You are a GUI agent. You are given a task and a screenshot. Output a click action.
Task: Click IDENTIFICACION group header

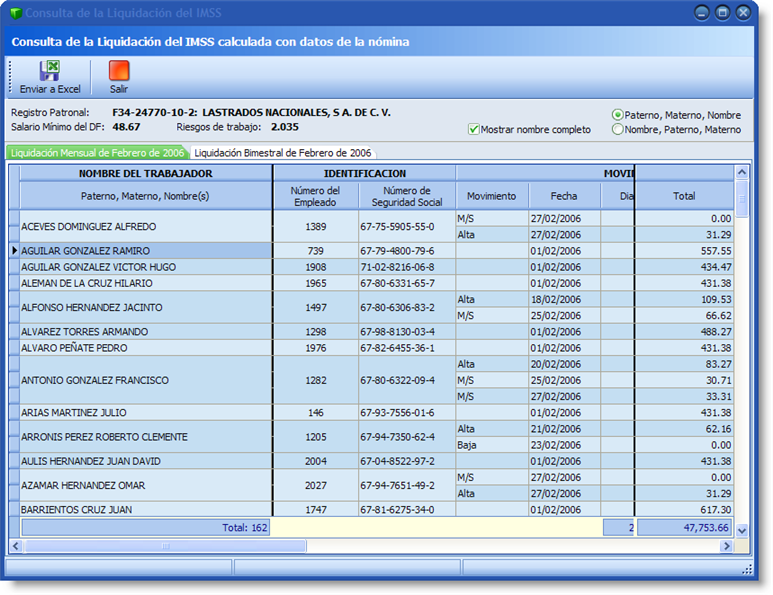click(365, 174)
